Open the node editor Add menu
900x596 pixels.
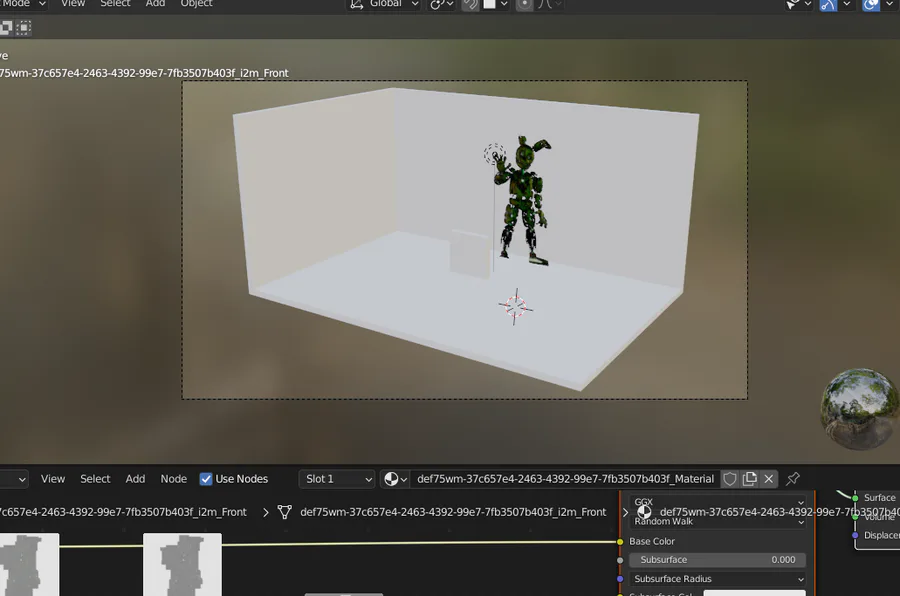point(135,479)
